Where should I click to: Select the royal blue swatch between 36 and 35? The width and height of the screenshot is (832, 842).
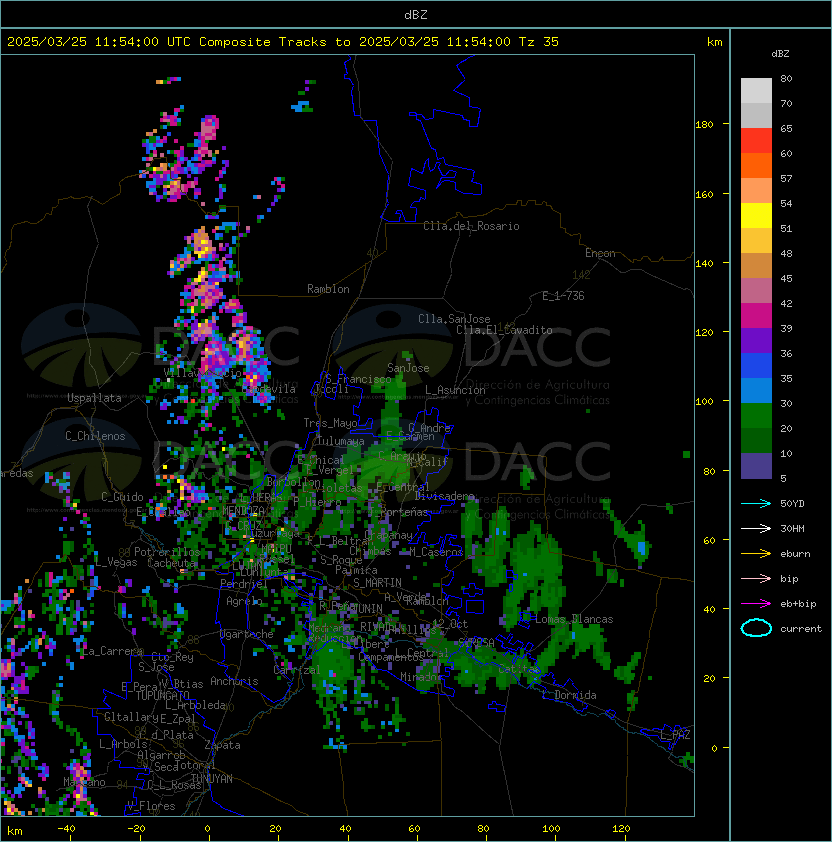point(756,365)
